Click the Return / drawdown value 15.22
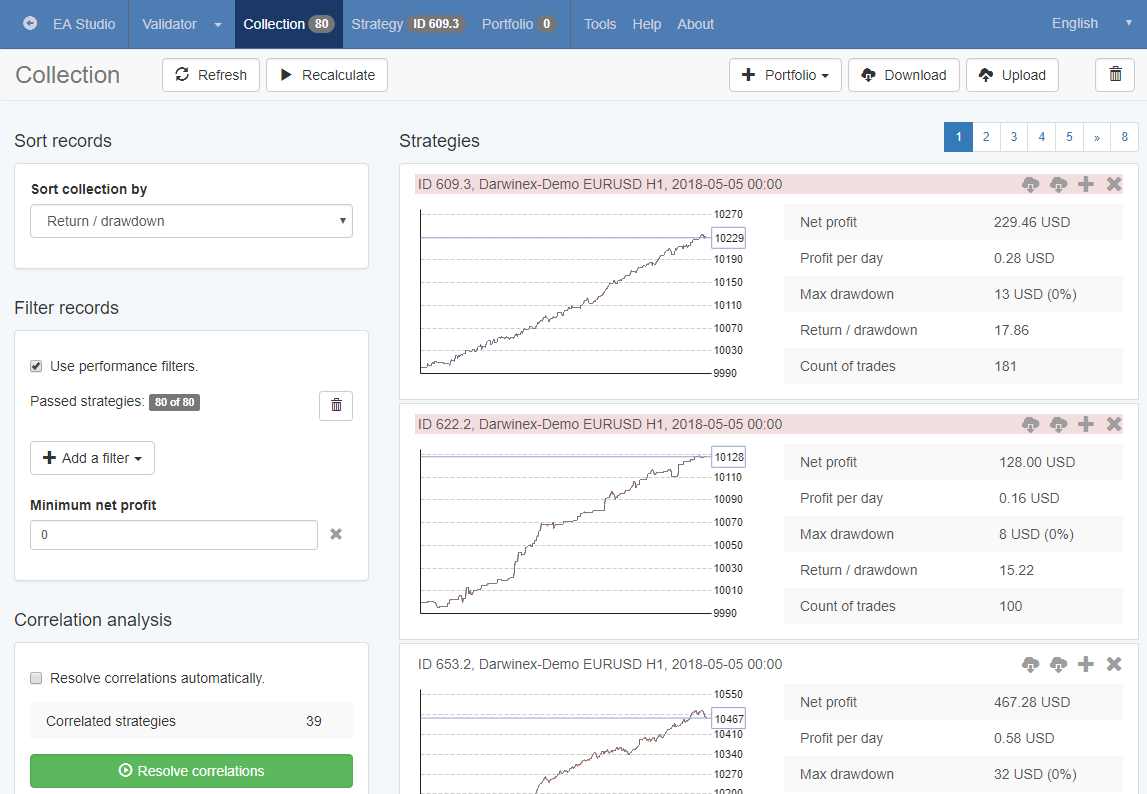Screen dimensions: 1147x794 point(1016,571)
